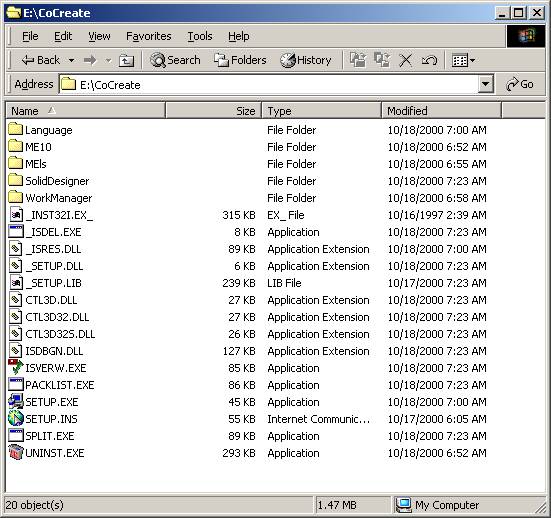Click the Delete X toolbar icon
Image resolution: width=551 pixels, height=518 pixels.
point(406,60)
